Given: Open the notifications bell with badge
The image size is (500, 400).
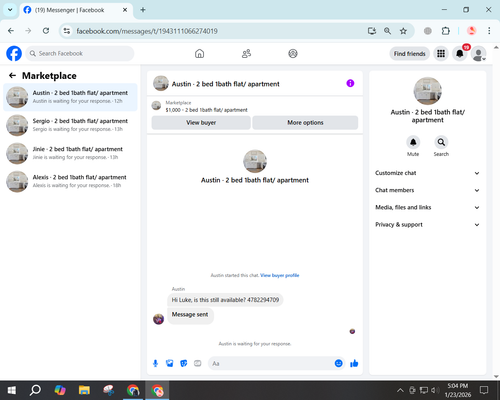Looking at the screenshot, I should click(460, 53).
